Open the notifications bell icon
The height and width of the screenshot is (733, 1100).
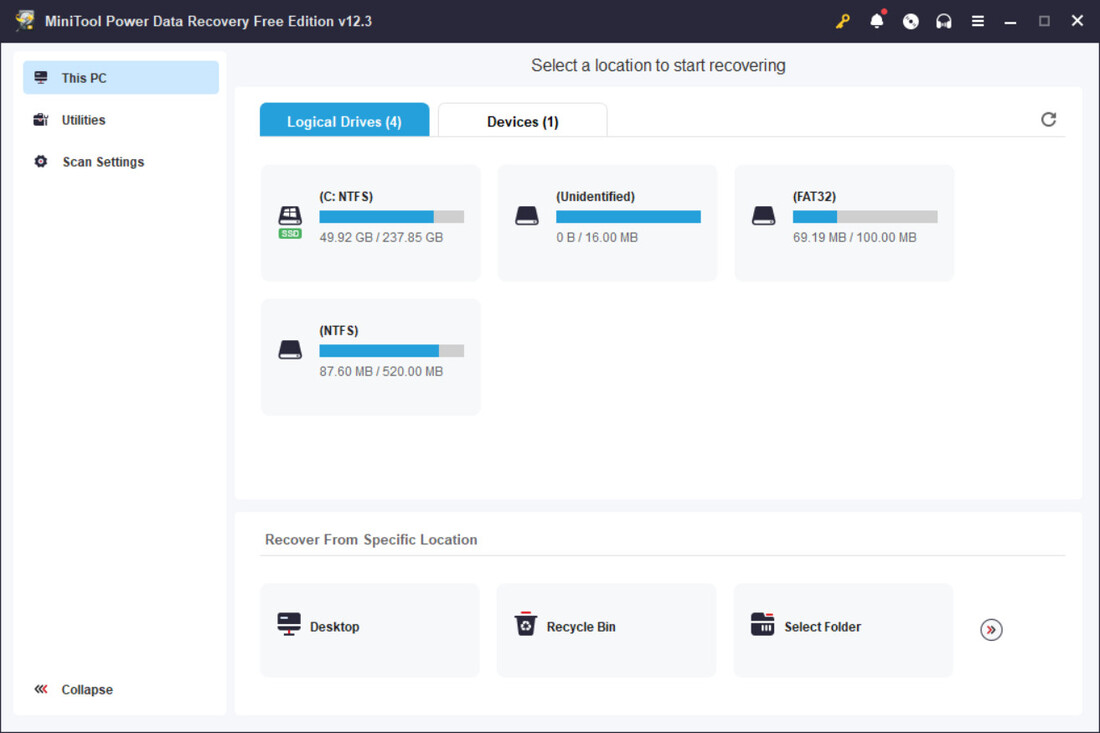coord(877,20)
